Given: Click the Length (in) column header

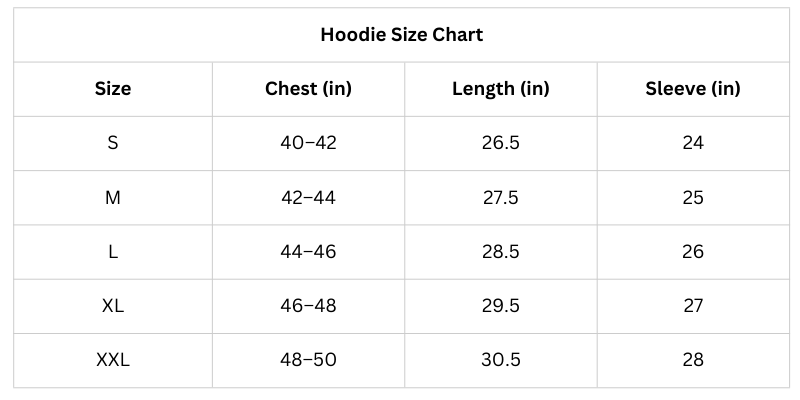Looking at the screenshot, I should pos(501,89).
